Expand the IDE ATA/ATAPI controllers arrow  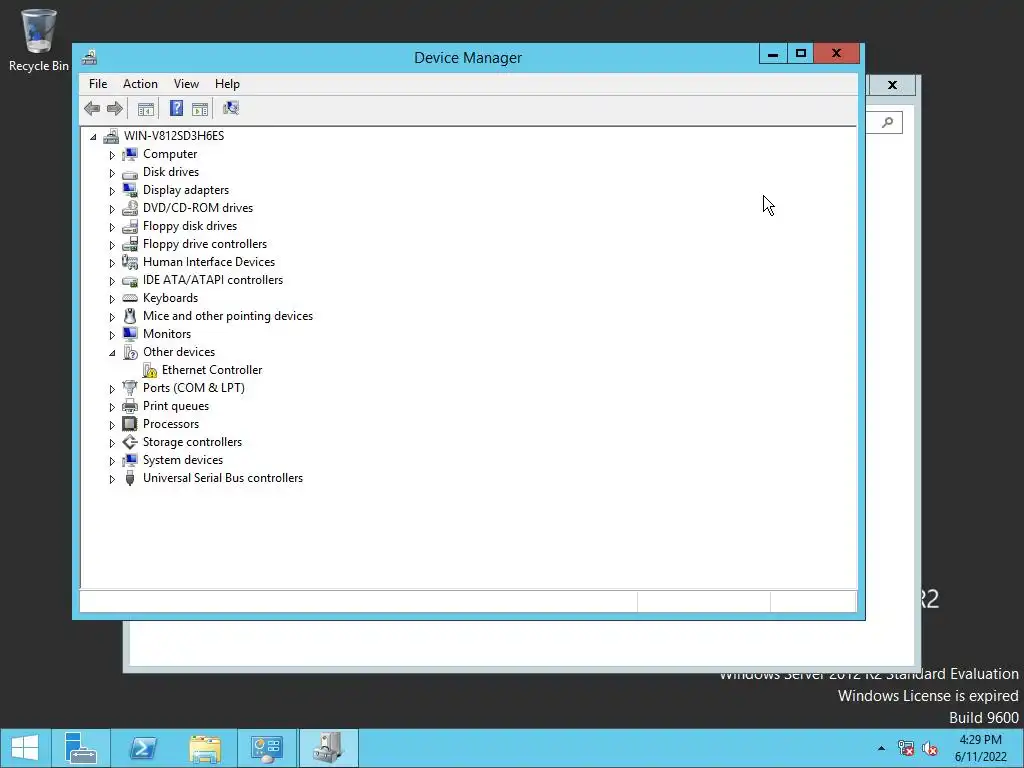click(112, 281)
